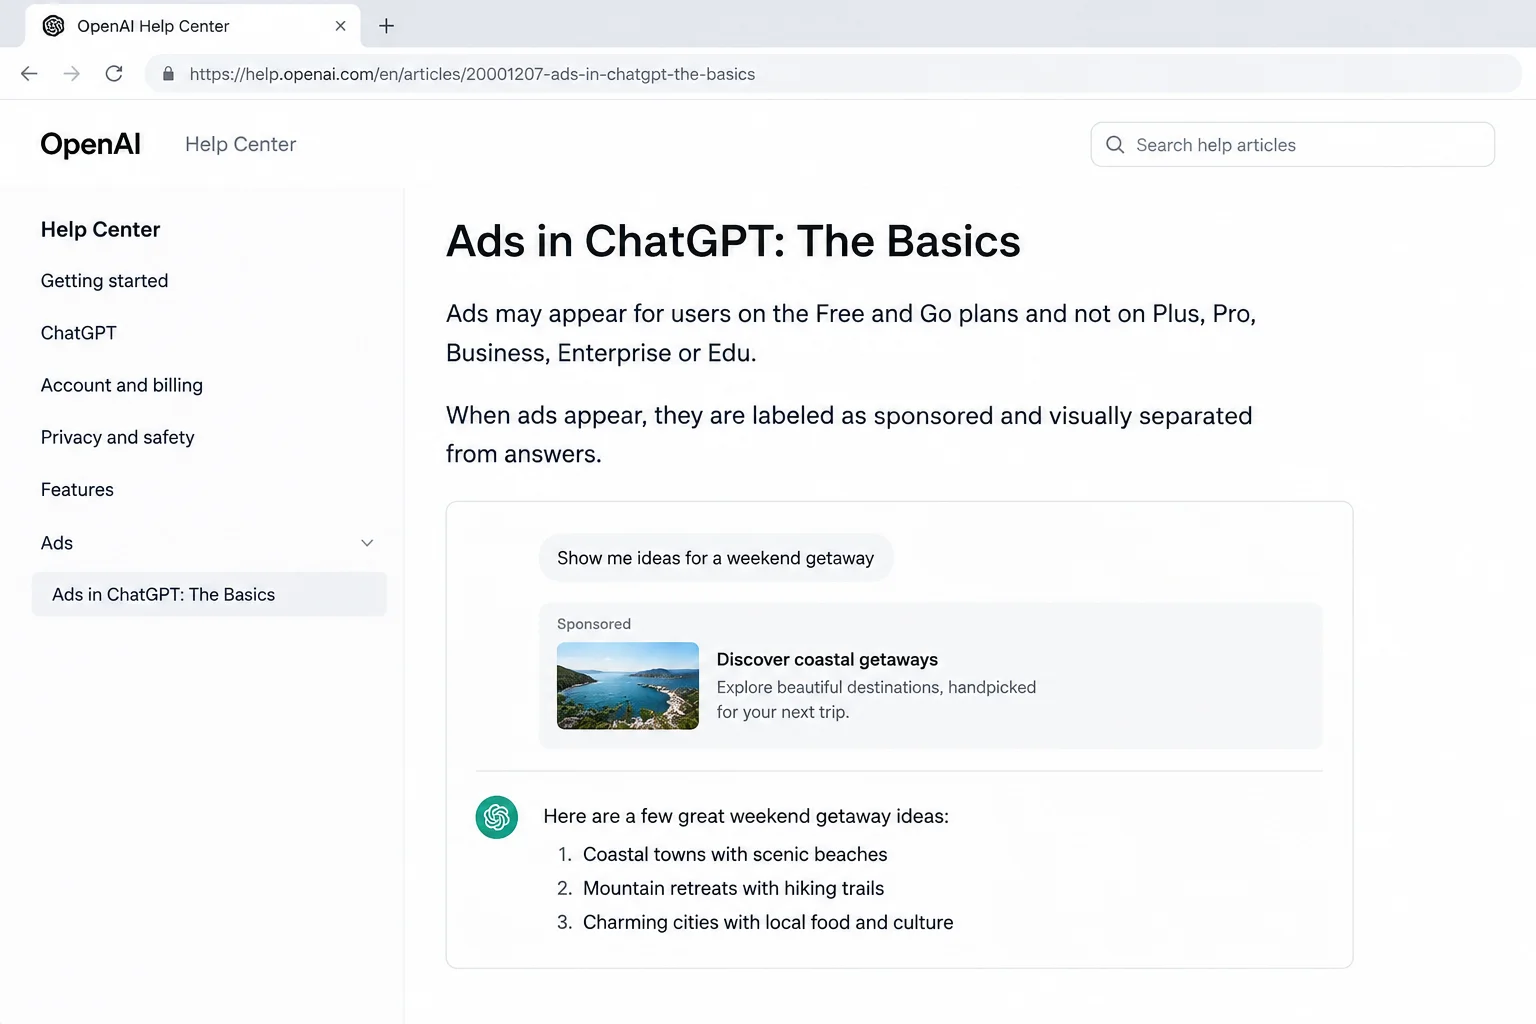
Task: Open Getting started in the sidebar
Action: (x=104, y=281)
